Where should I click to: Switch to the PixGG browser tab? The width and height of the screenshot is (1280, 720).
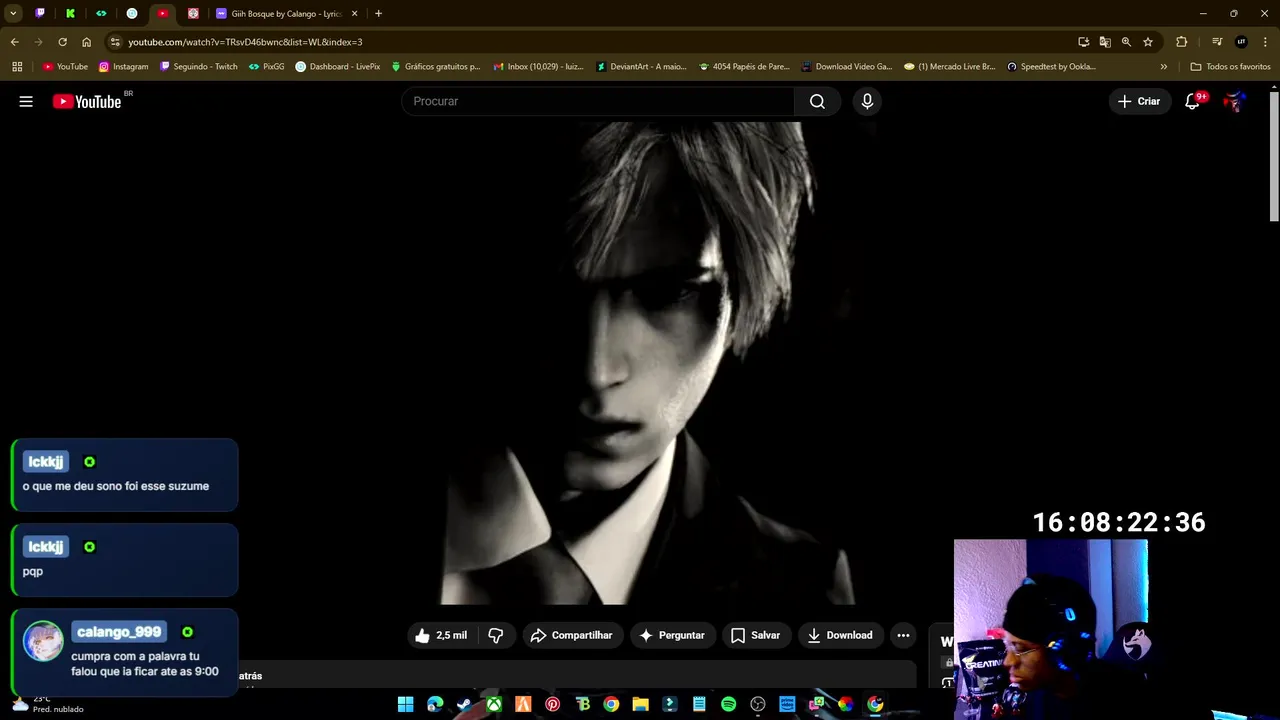point(101,14)
